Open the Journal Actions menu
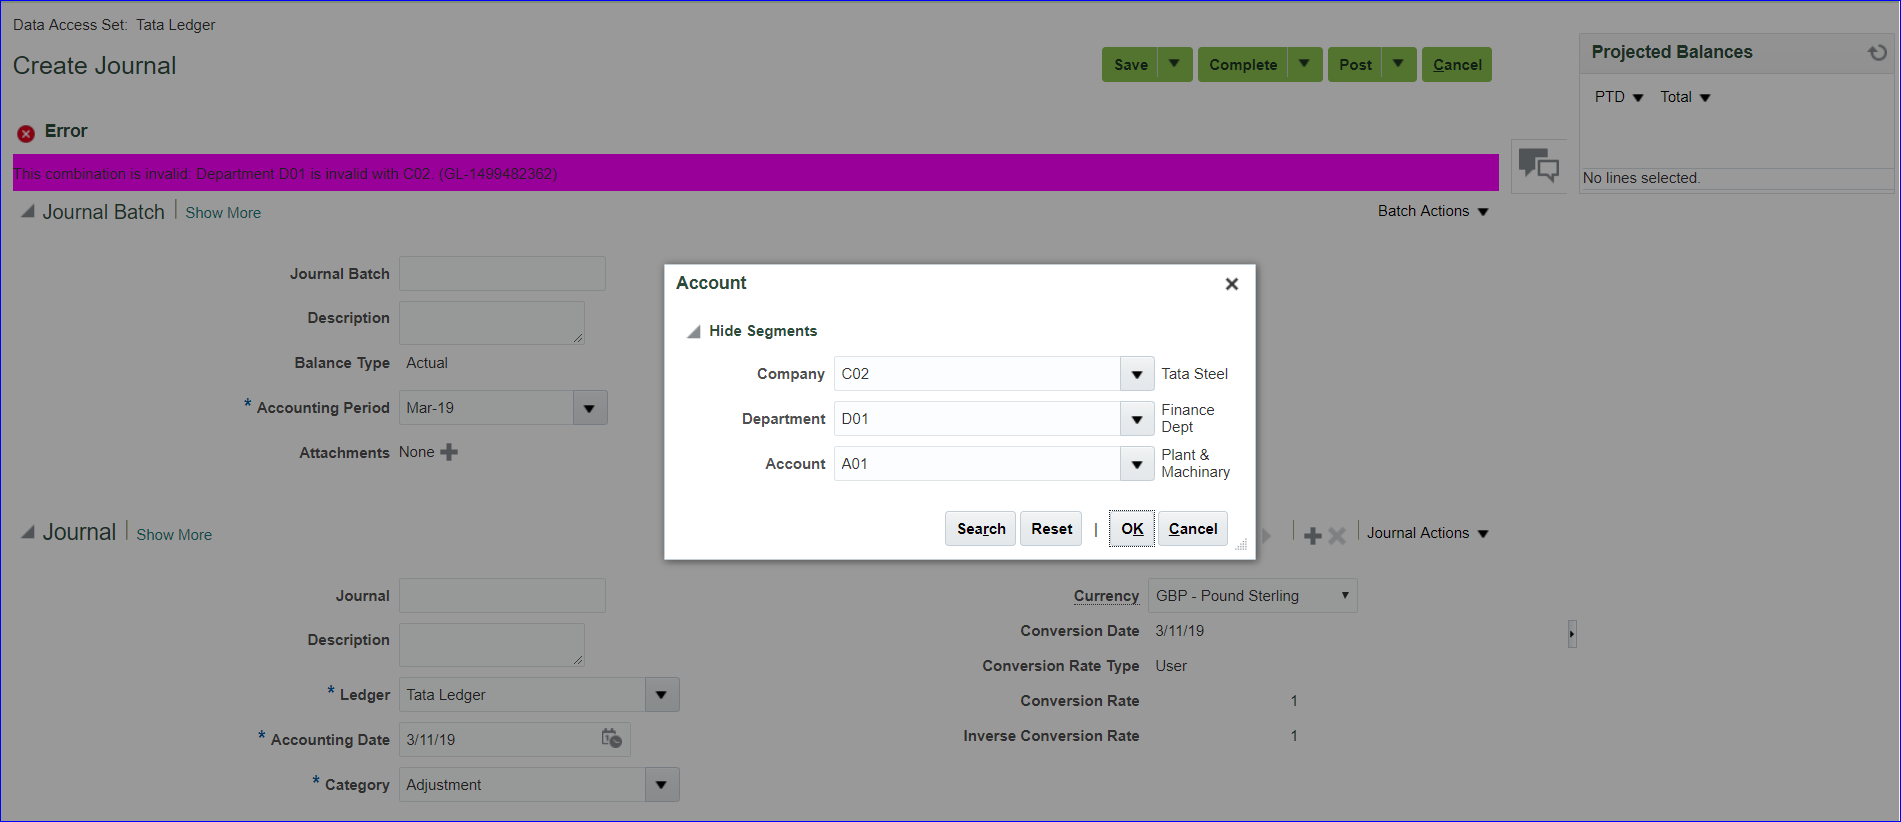 [x=1427, y=533]
